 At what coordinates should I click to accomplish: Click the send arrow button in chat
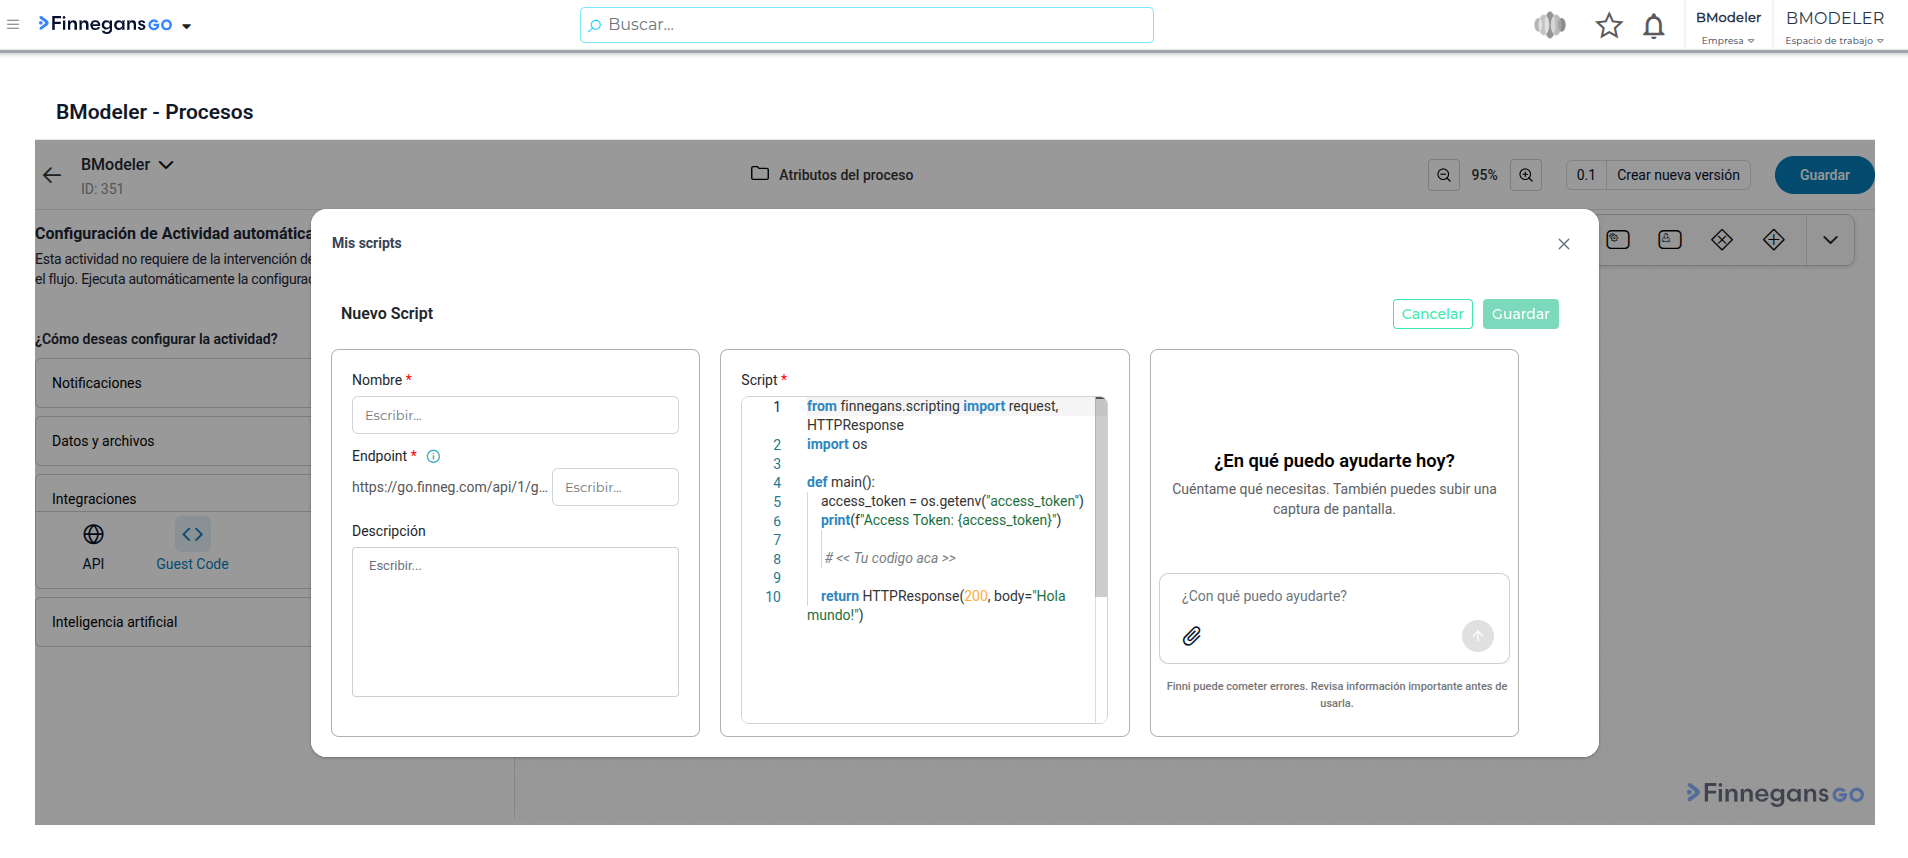tap(1477, 636)
